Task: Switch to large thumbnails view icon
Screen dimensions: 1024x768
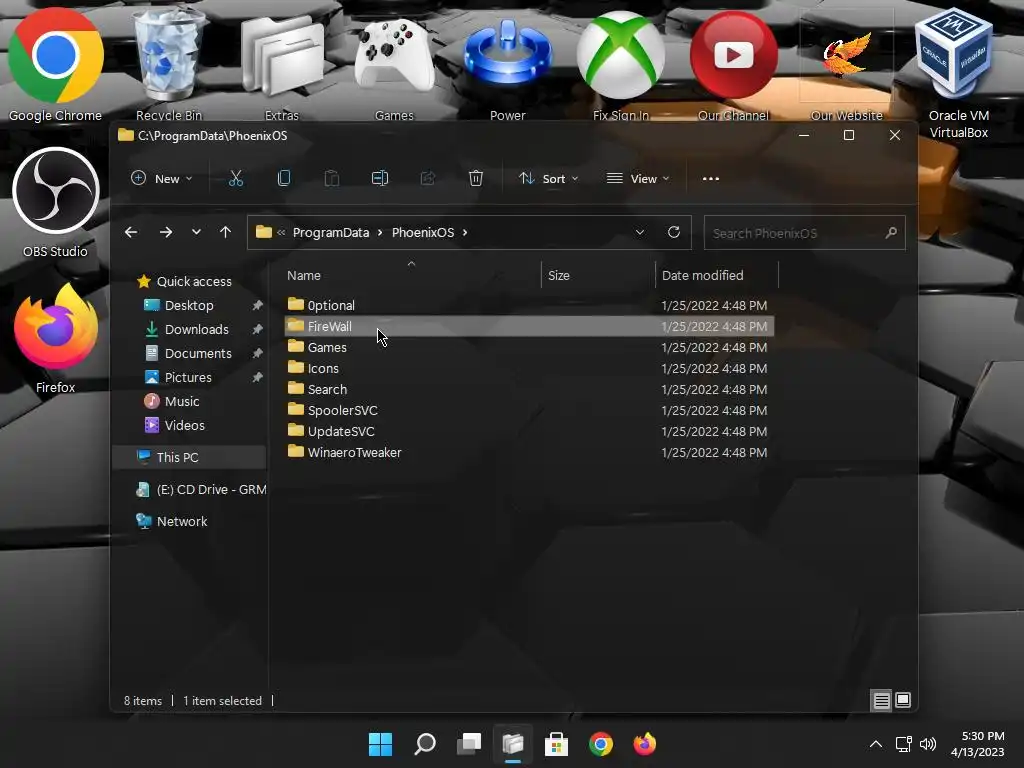Action: [903, 700]
